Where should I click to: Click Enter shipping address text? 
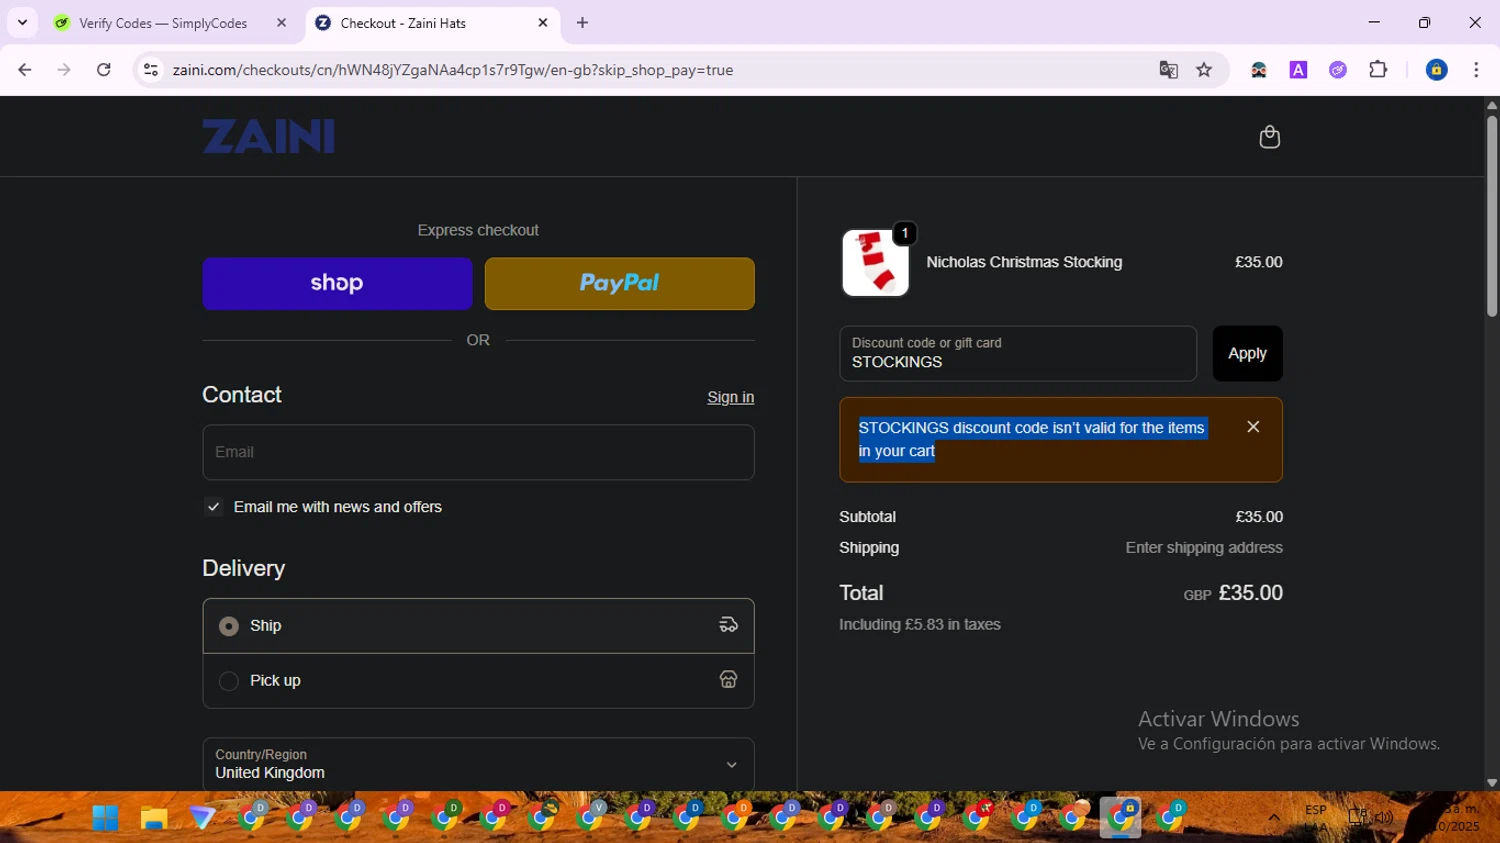click(x=1204, y=548)
